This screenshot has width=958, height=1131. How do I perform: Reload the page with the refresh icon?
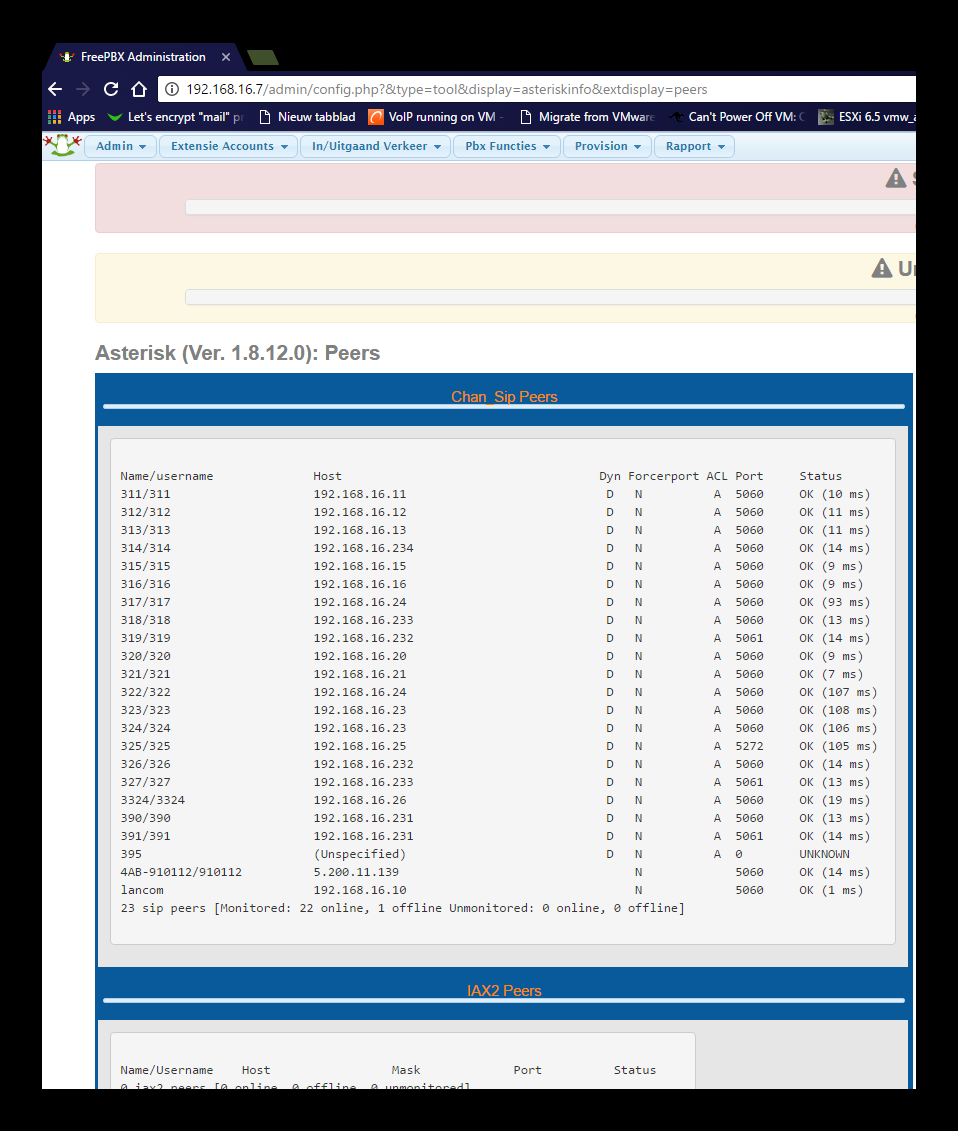point(111,89)
